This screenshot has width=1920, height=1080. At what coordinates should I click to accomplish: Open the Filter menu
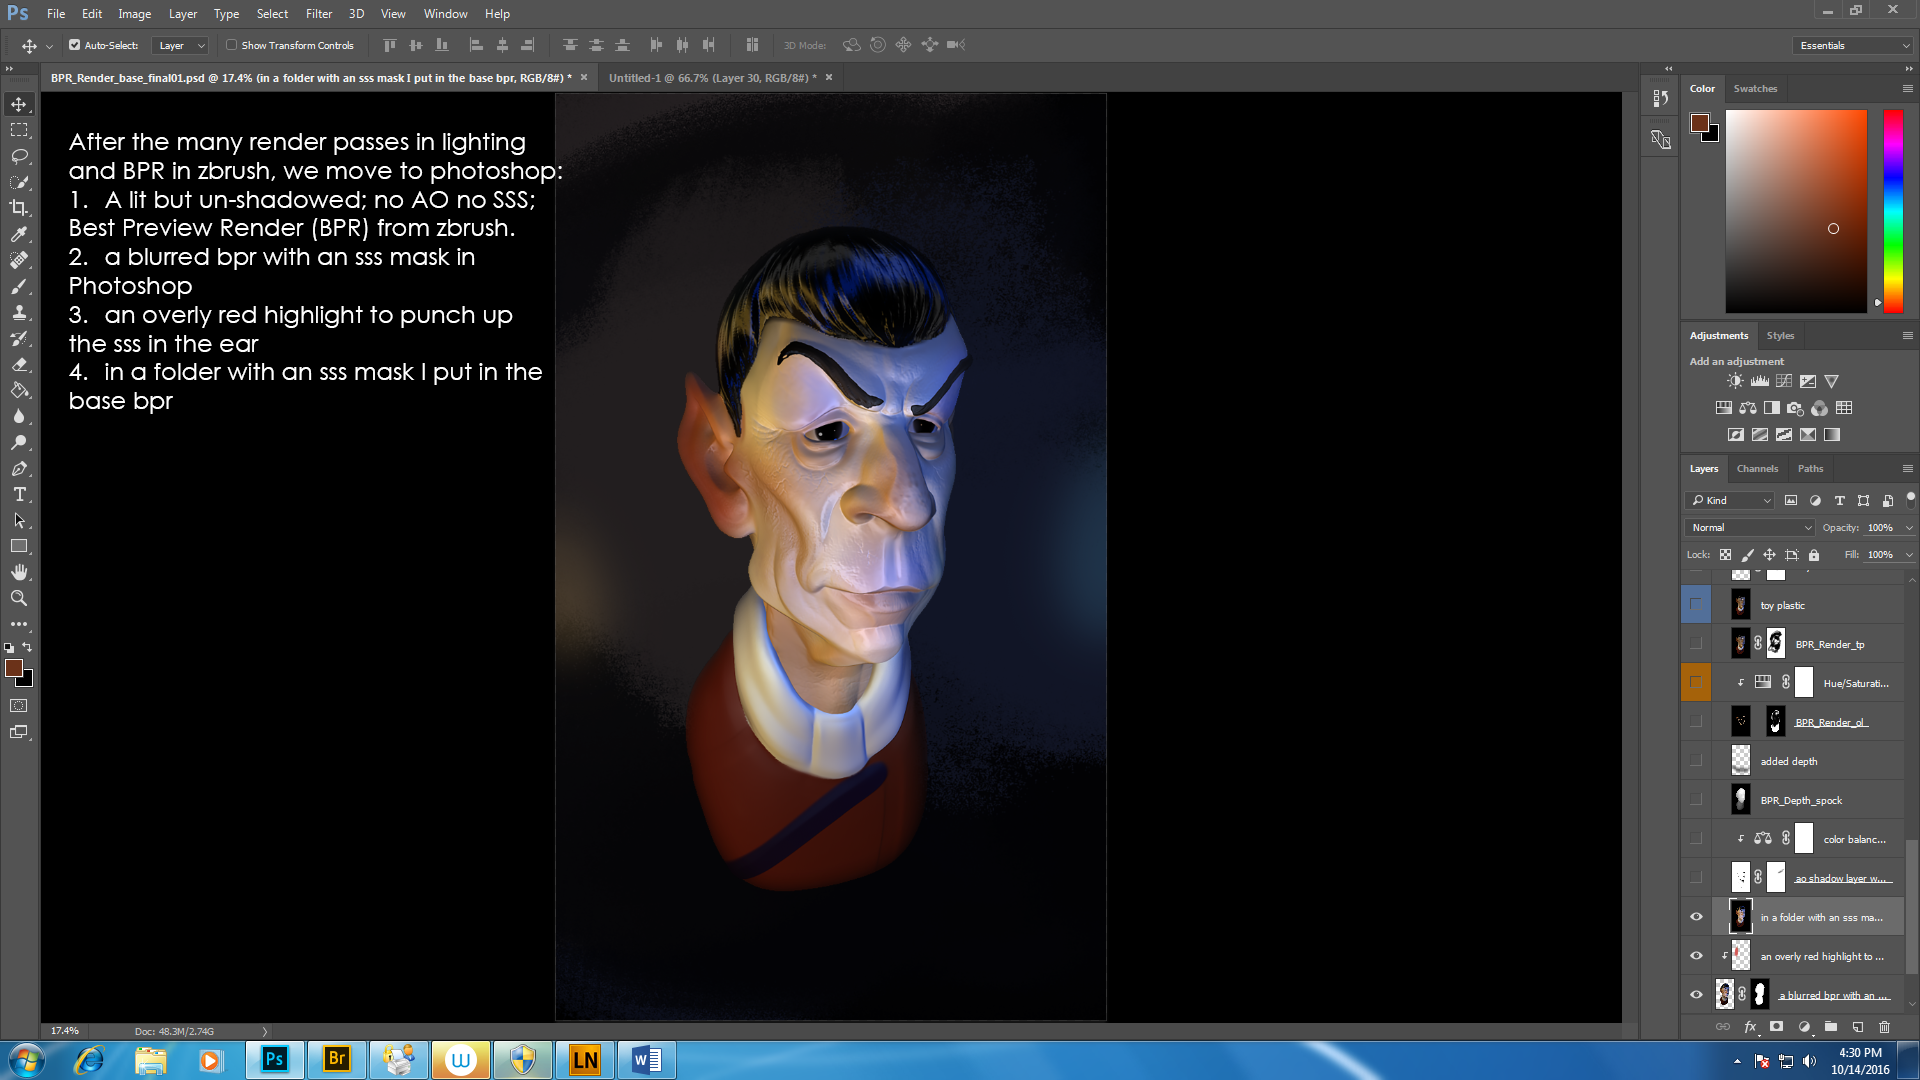(x=318, y=14)
